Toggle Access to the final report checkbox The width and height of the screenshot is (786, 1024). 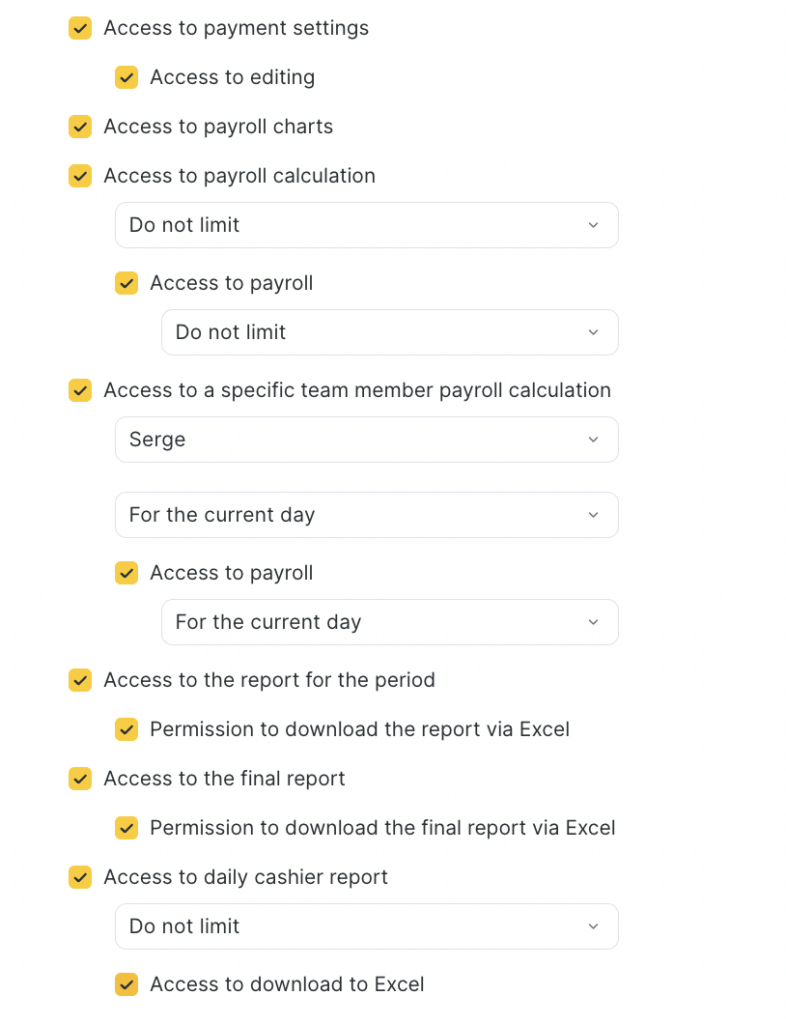[x=80, y=779]
